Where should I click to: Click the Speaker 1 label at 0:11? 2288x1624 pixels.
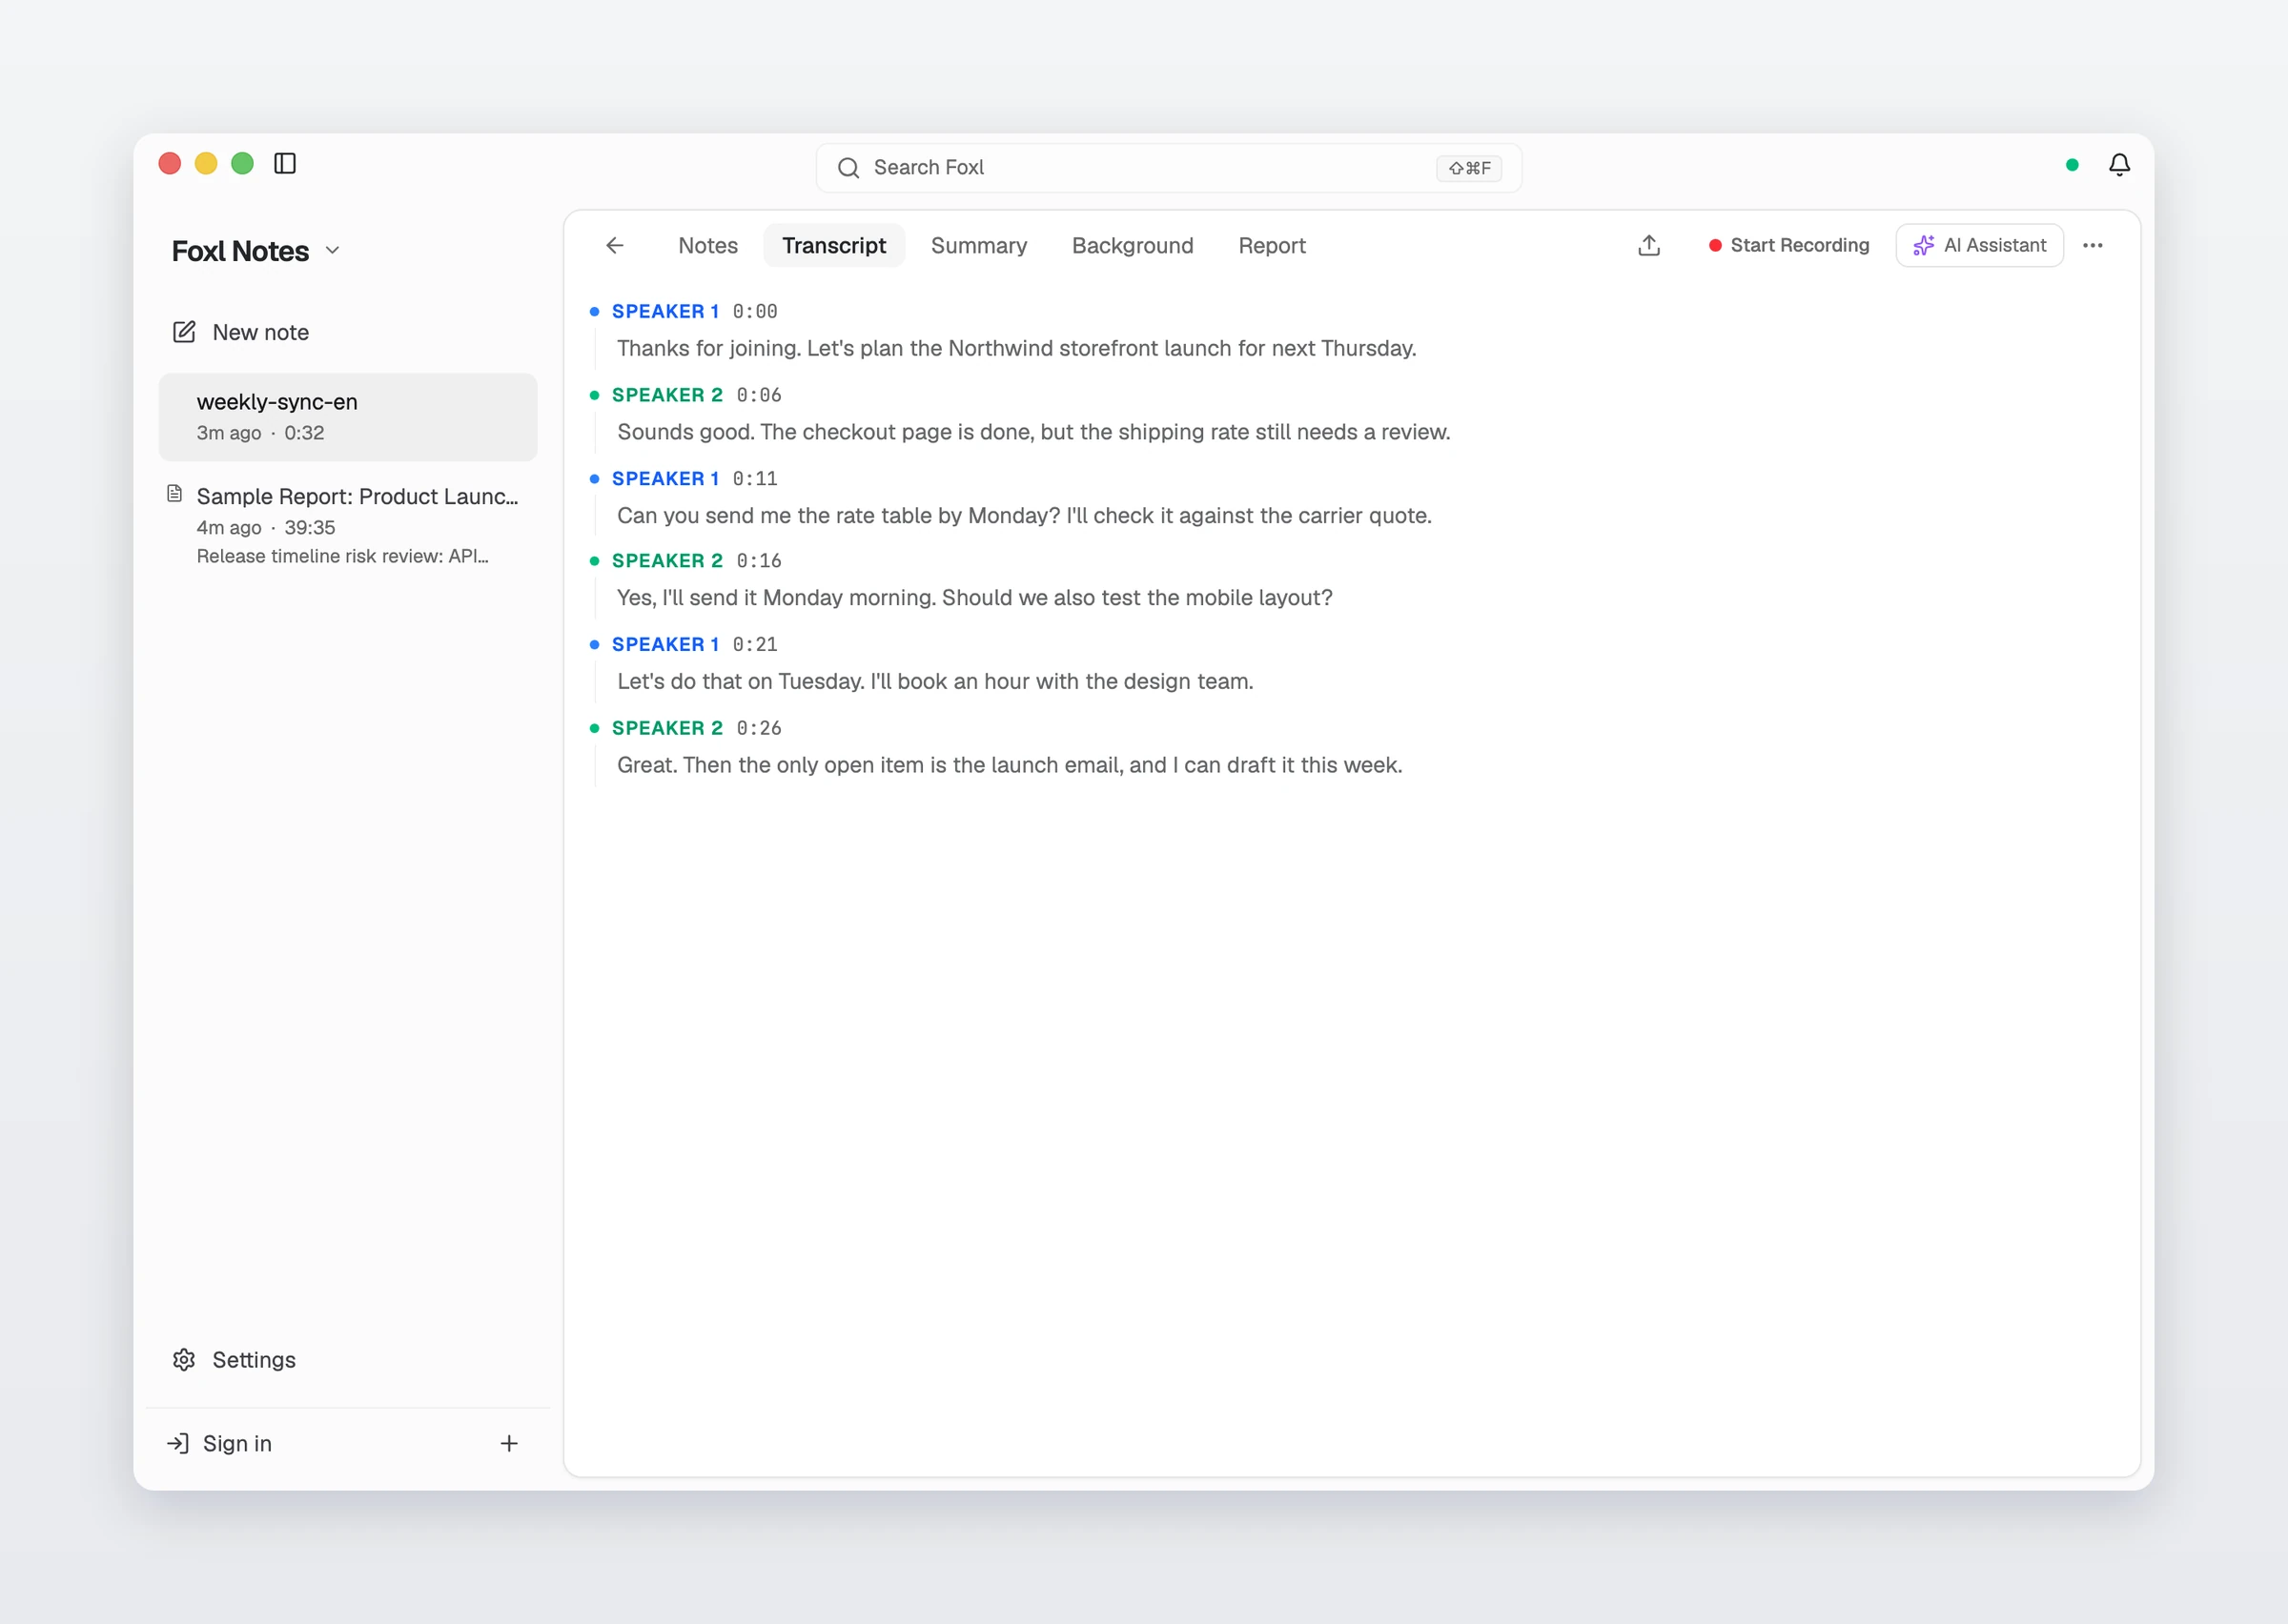665,479
